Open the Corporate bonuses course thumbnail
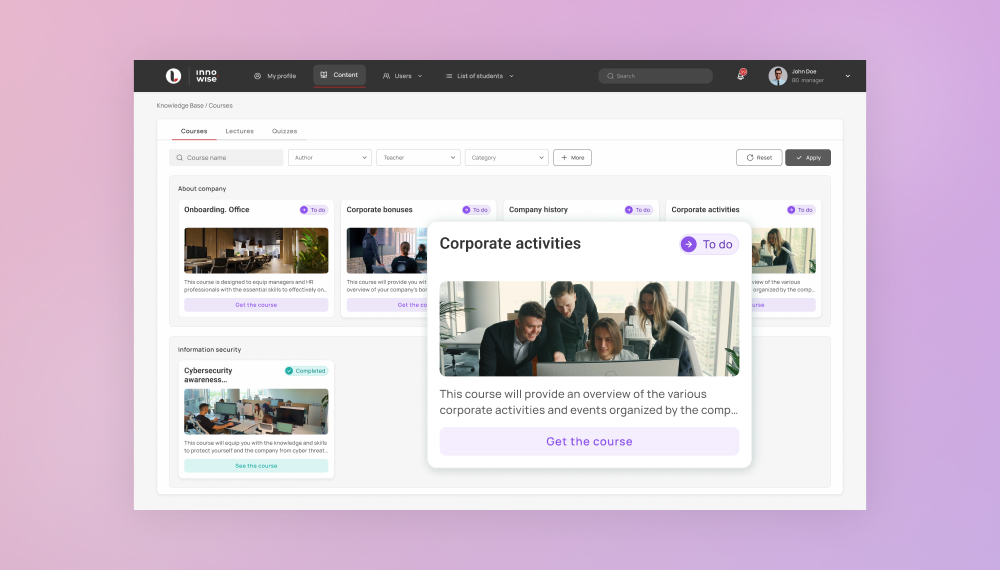The height and width of the screenshot is (570, 1000). point(387,251)
